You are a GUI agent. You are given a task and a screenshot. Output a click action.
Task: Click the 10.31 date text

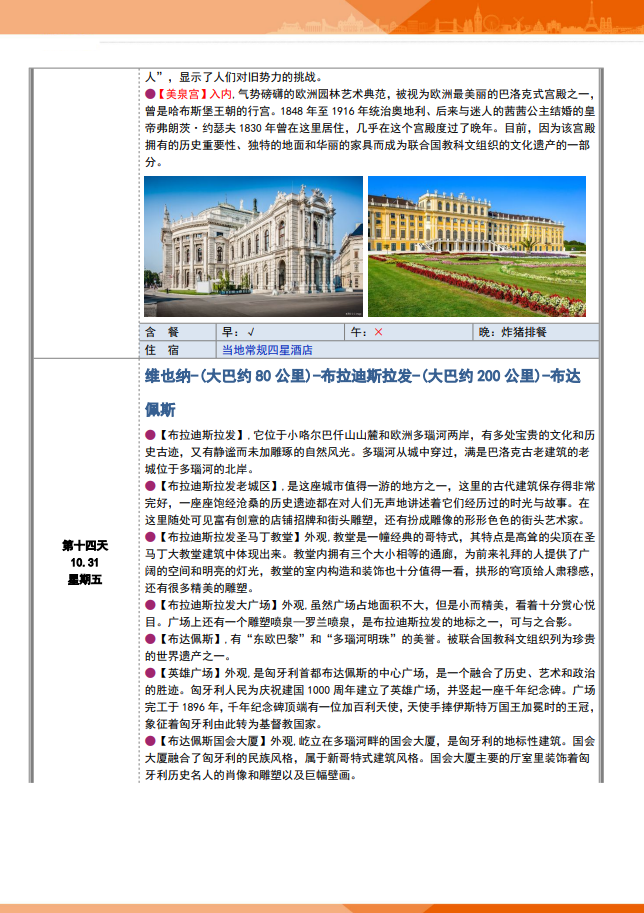click(x=85, y=562)
